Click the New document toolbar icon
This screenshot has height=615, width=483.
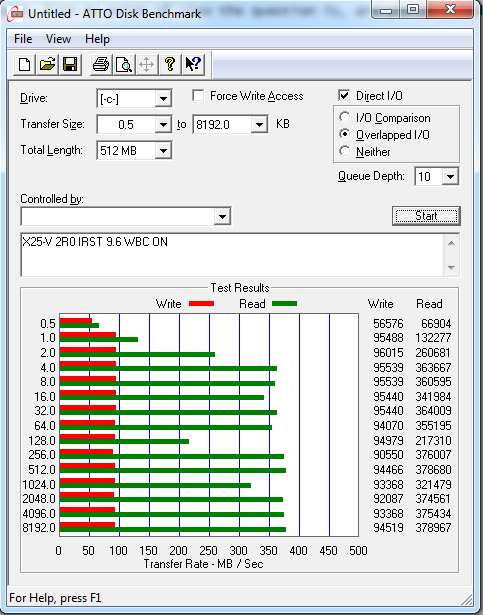click(24, 64)
